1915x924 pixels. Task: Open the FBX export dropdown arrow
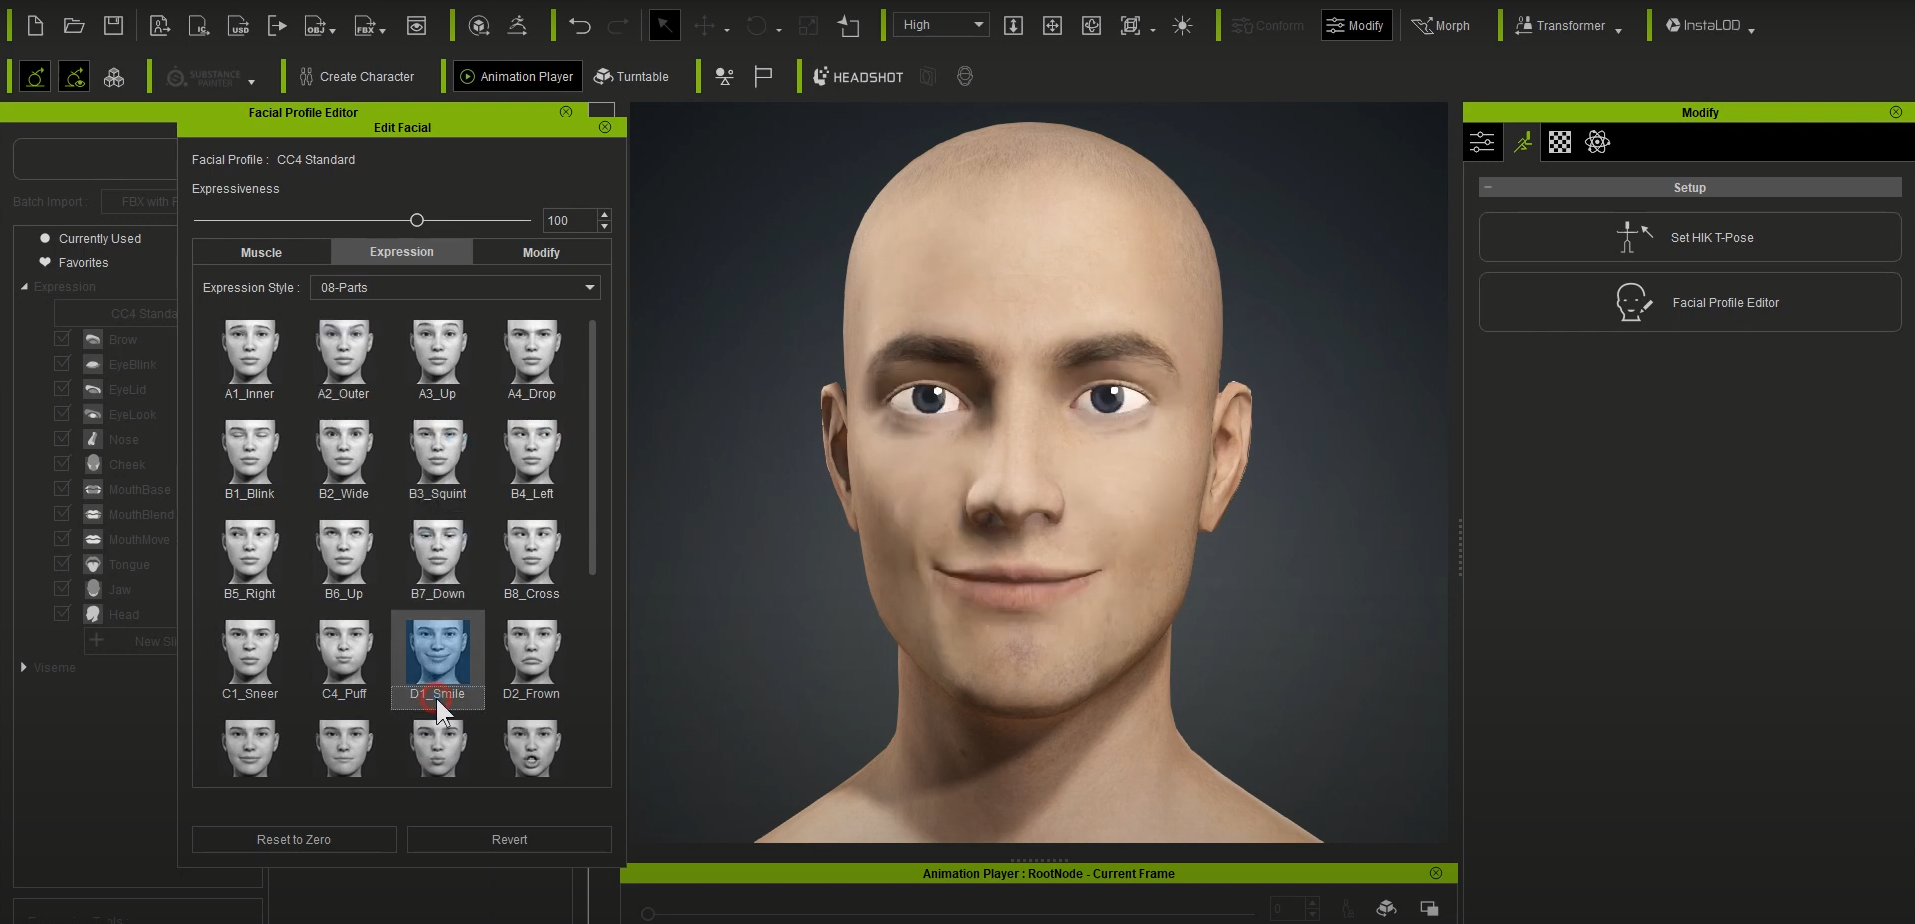pyautogui.click(x=382, y=30)
